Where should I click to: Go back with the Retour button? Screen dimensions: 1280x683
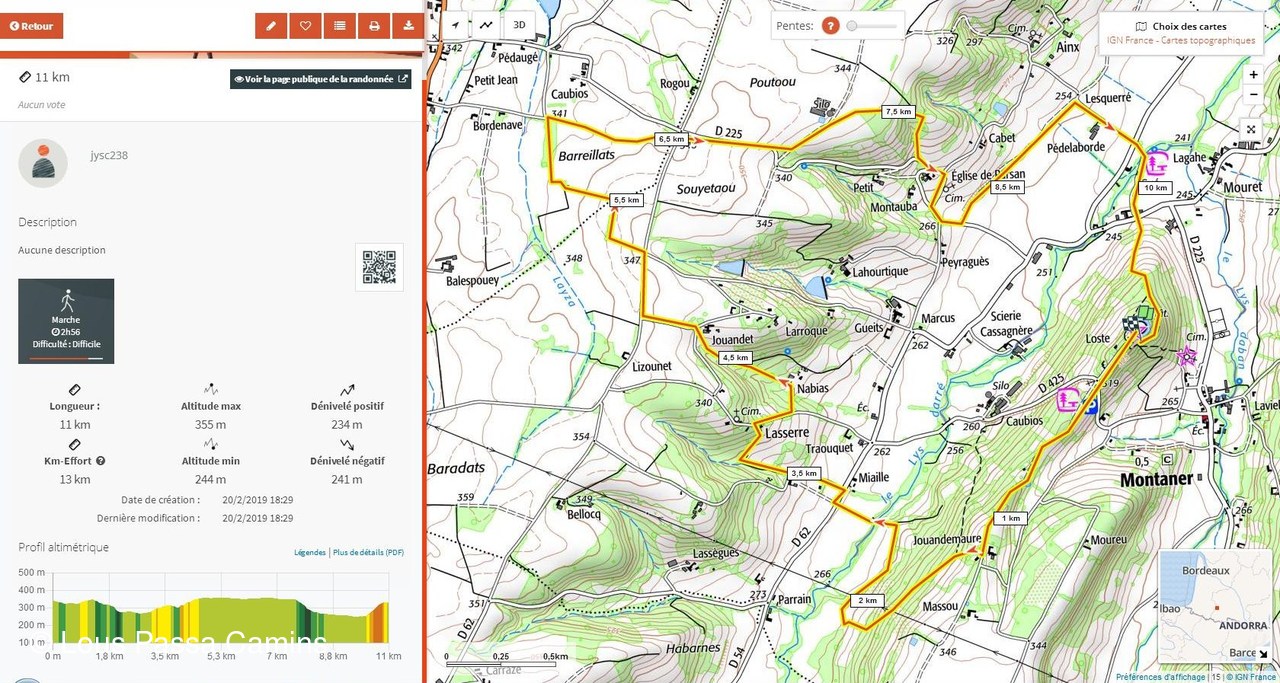[x=32, y=26]
